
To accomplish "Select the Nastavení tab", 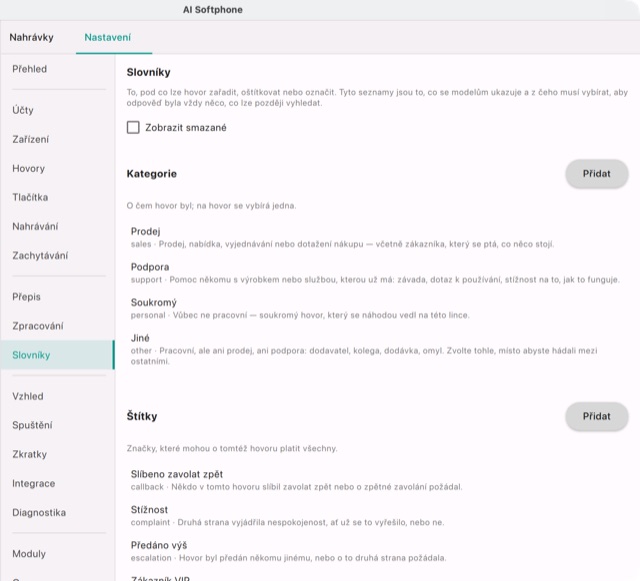I will tap(108, 37).
